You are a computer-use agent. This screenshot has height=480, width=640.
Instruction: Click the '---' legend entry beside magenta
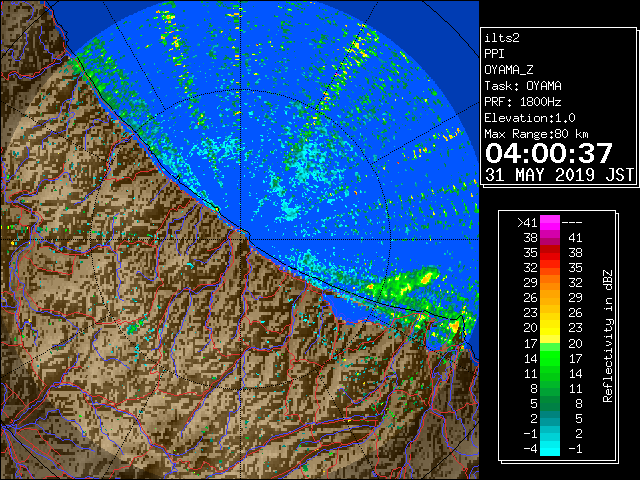click(572, 223)
